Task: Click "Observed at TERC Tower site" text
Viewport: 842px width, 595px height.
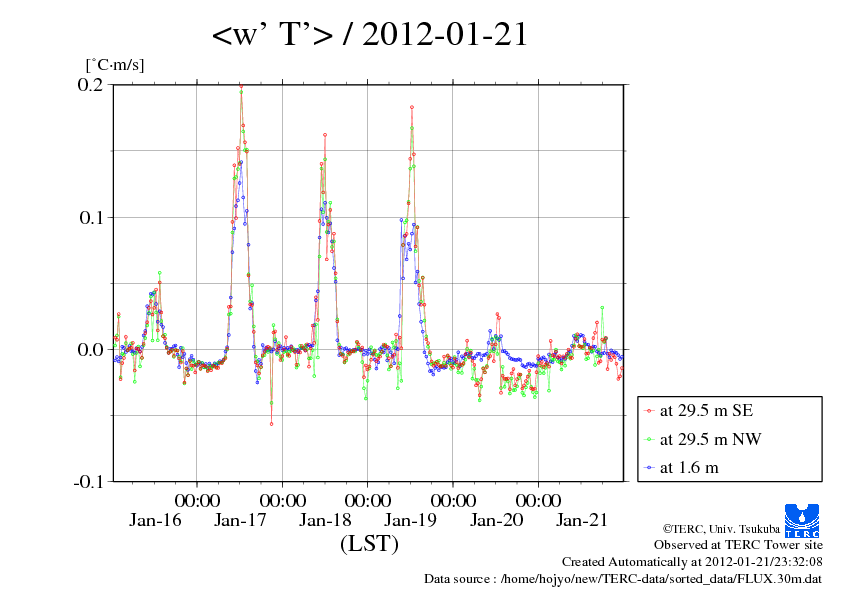Action: click(738, 545)
